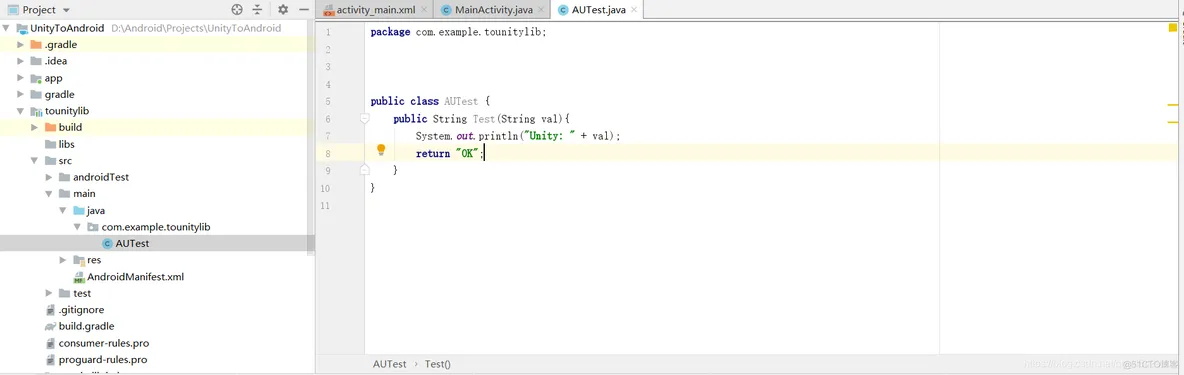The image size is (1184, 375).
Task: Click line number 7 in gutter
Action: [327, 137]
